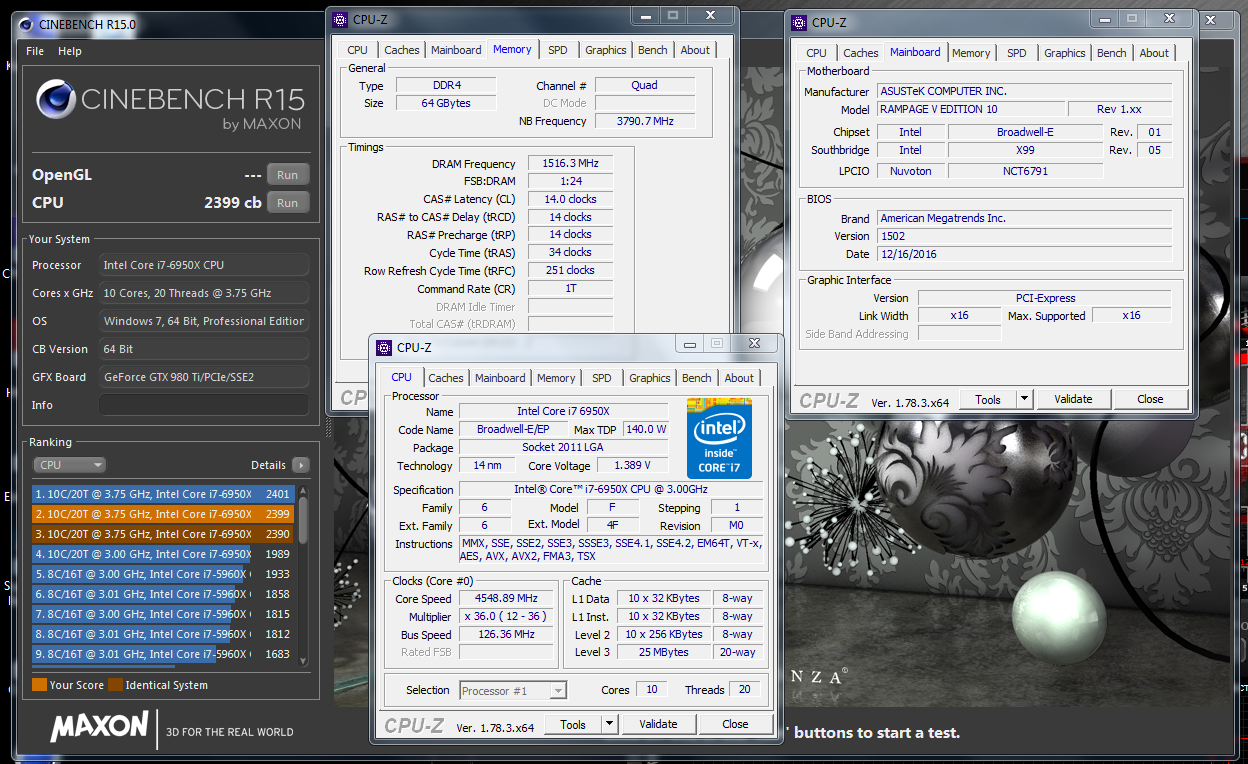Switch to Bench tab in front CPU-Z window
Screen dimensions: 1248x764
coord(697,378)
